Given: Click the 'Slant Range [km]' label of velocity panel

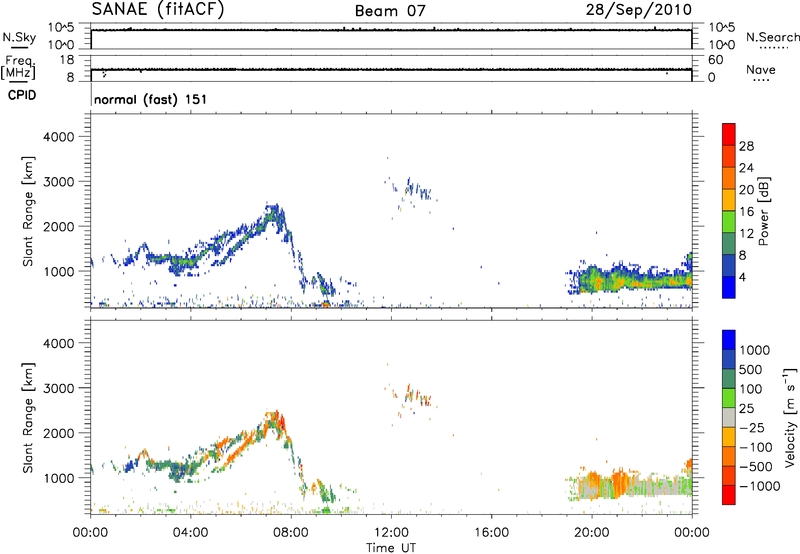Looking at the screenshot, I should tap(28, 418).
